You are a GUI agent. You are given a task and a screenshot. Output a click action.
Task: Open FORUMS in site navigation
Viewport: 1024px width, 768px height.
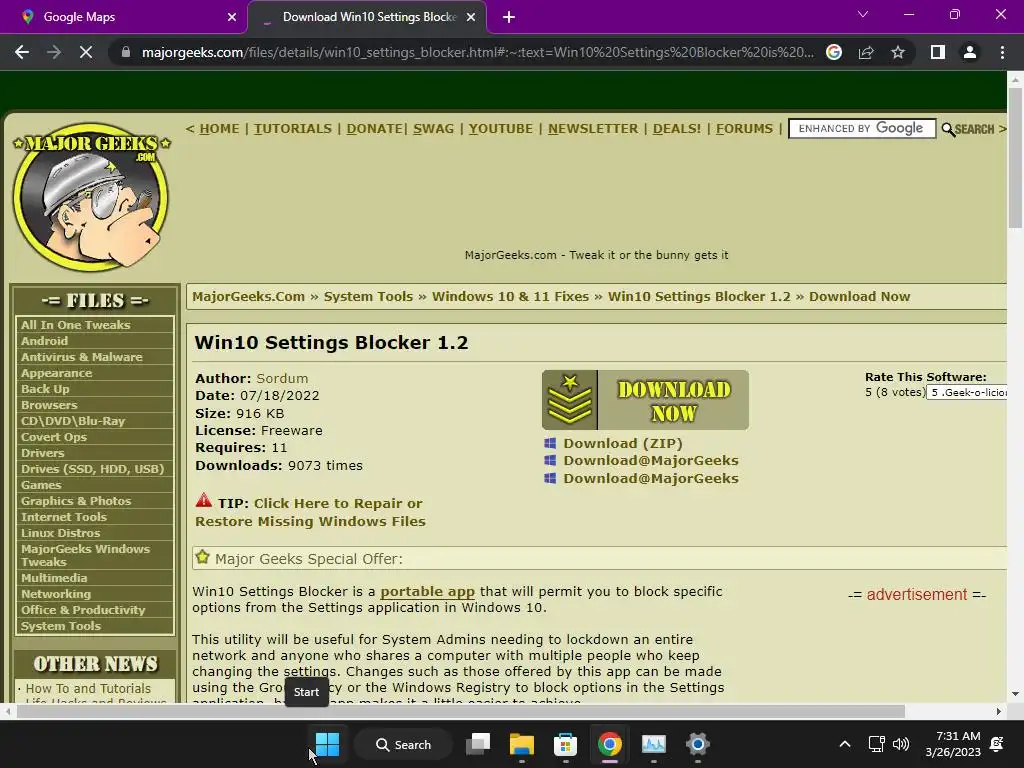click(744, 129)
